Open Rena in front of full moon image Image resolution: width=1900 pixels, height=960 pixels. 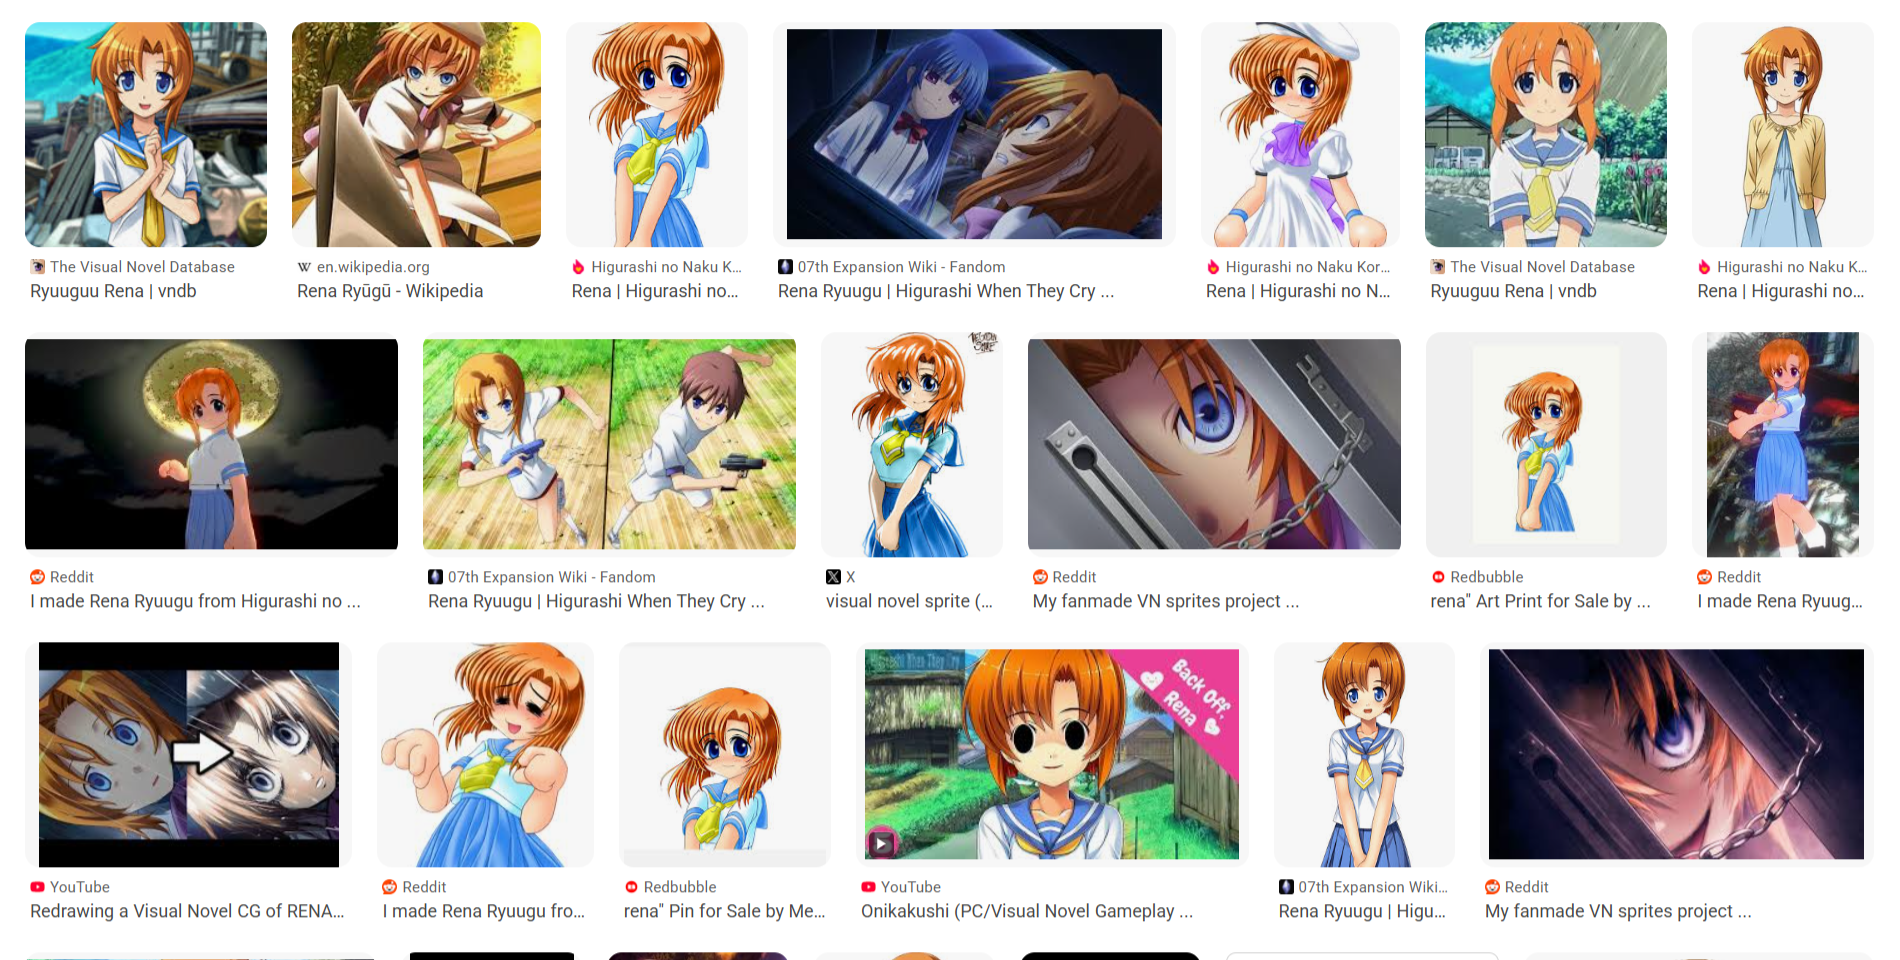[x=211, y=444]
